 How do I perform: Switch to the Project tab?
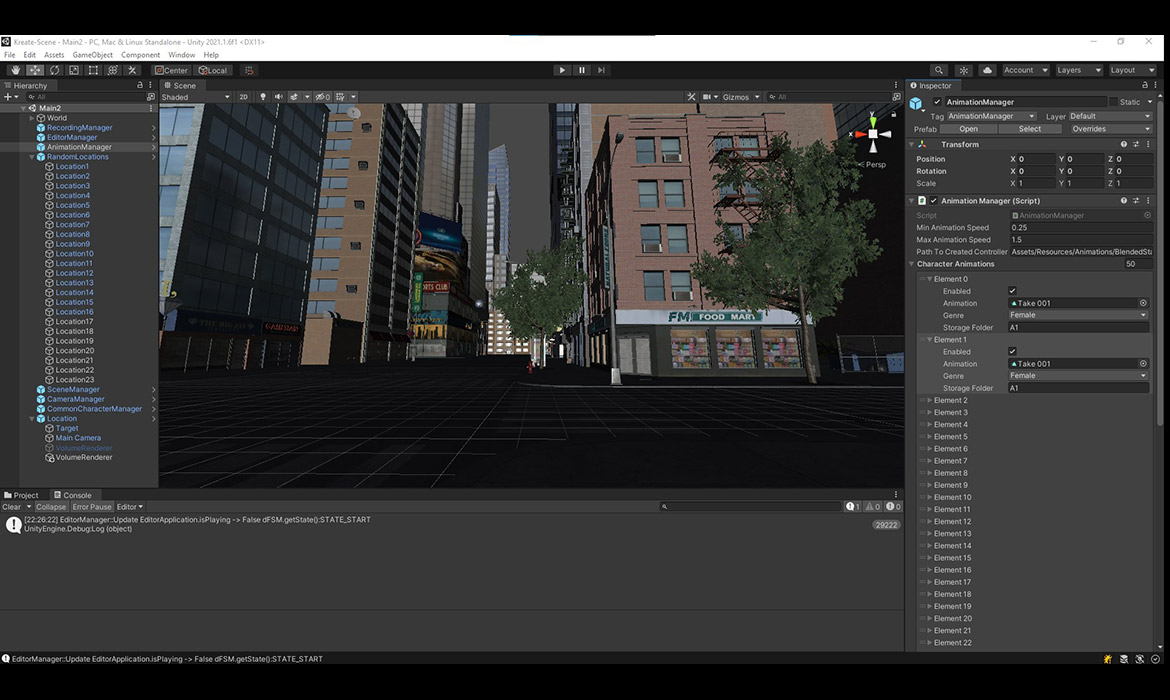click(22, 495)
